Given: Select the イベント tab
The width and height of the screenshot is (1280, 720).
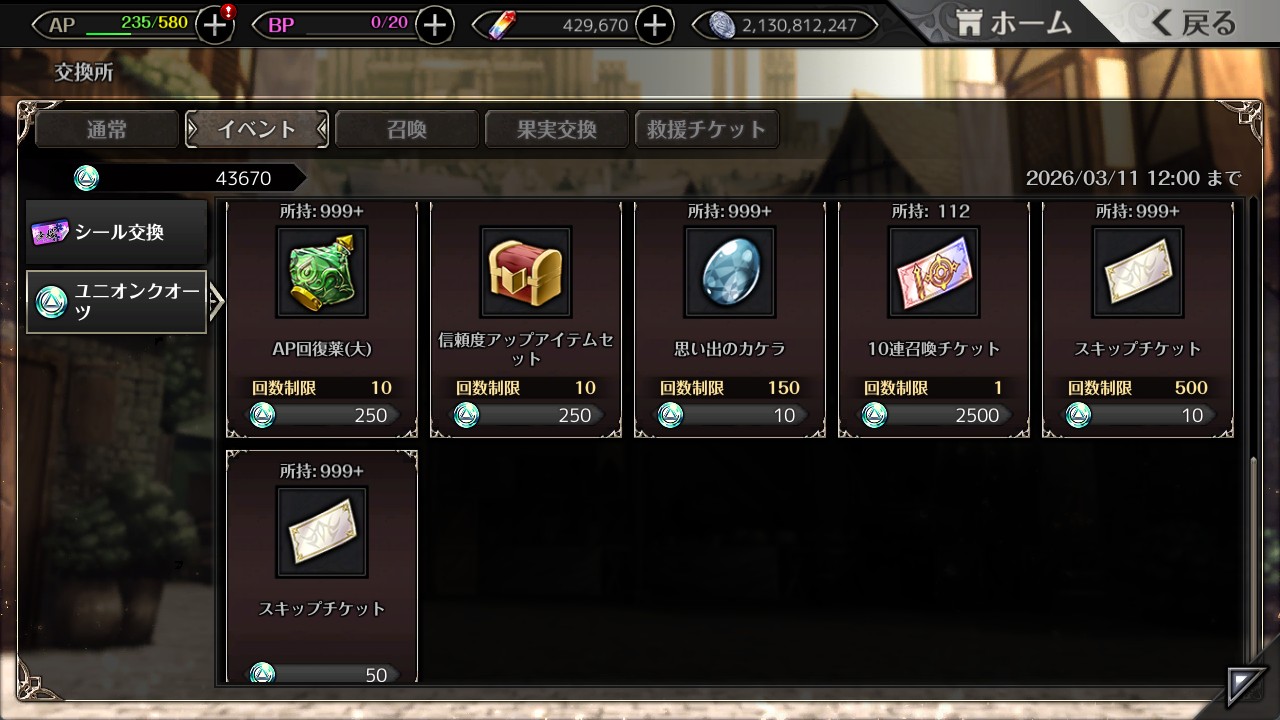Looking at the screenshot, I should coord(257,129).
